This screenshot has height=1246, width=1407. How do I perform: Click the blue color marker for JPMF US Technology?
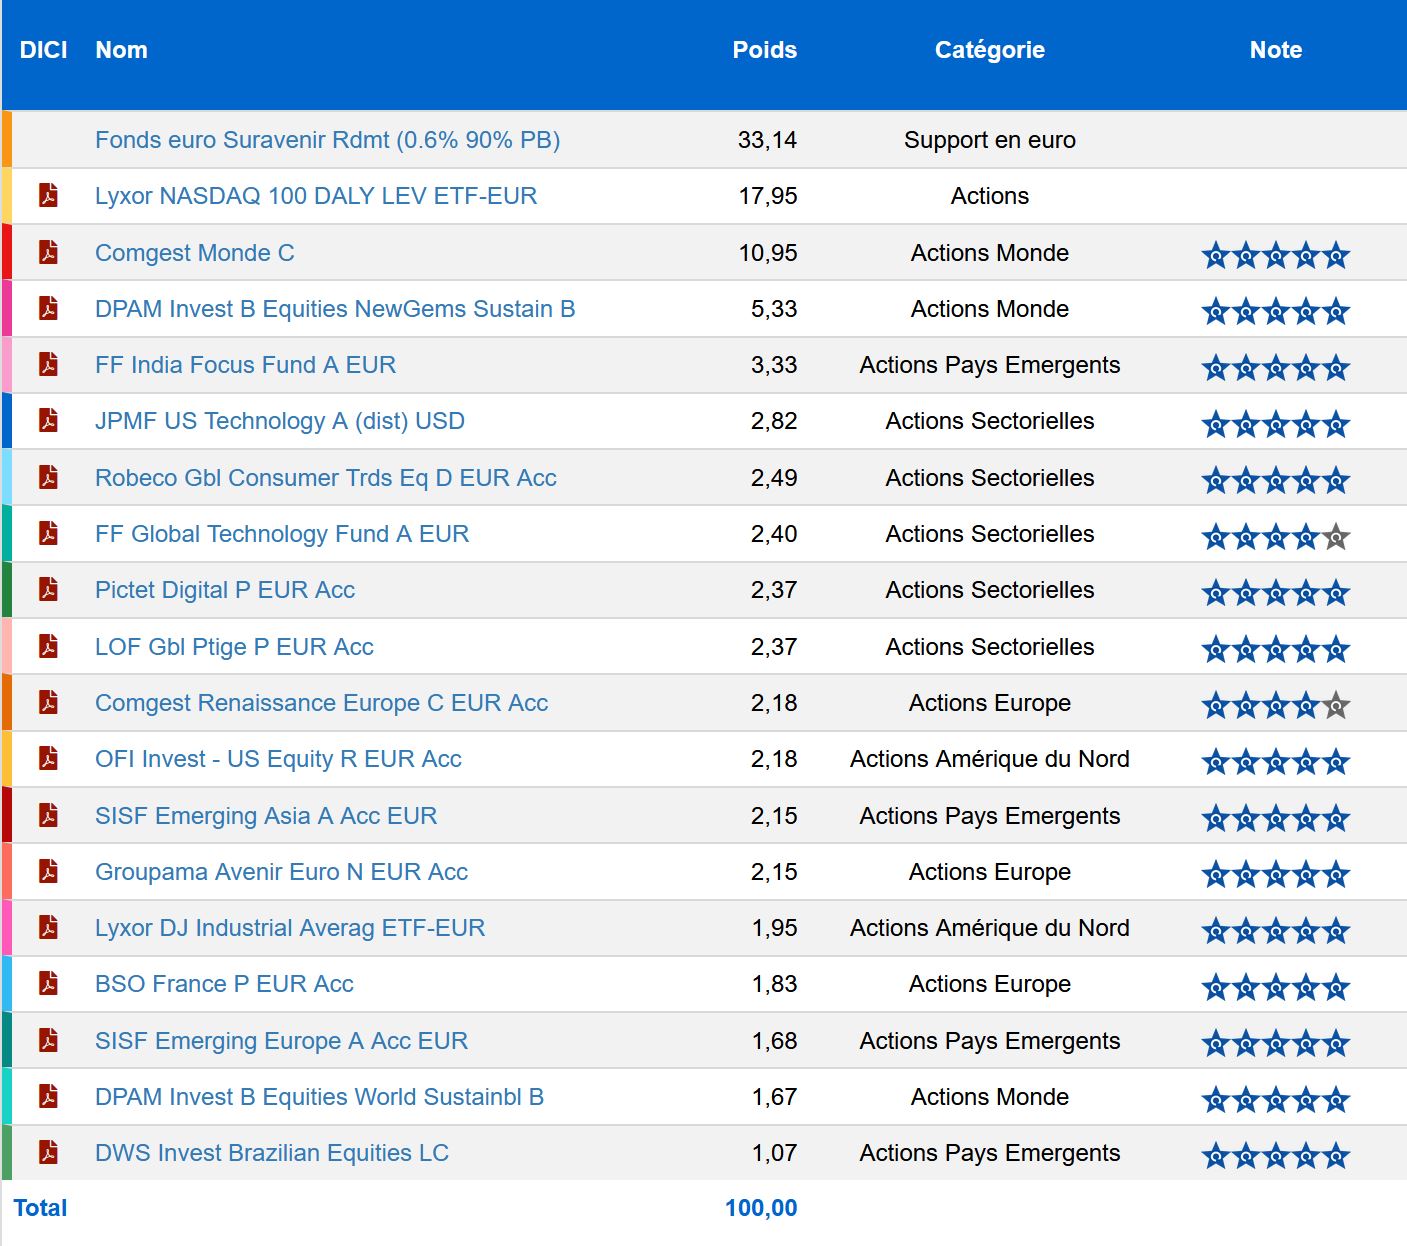6,420
